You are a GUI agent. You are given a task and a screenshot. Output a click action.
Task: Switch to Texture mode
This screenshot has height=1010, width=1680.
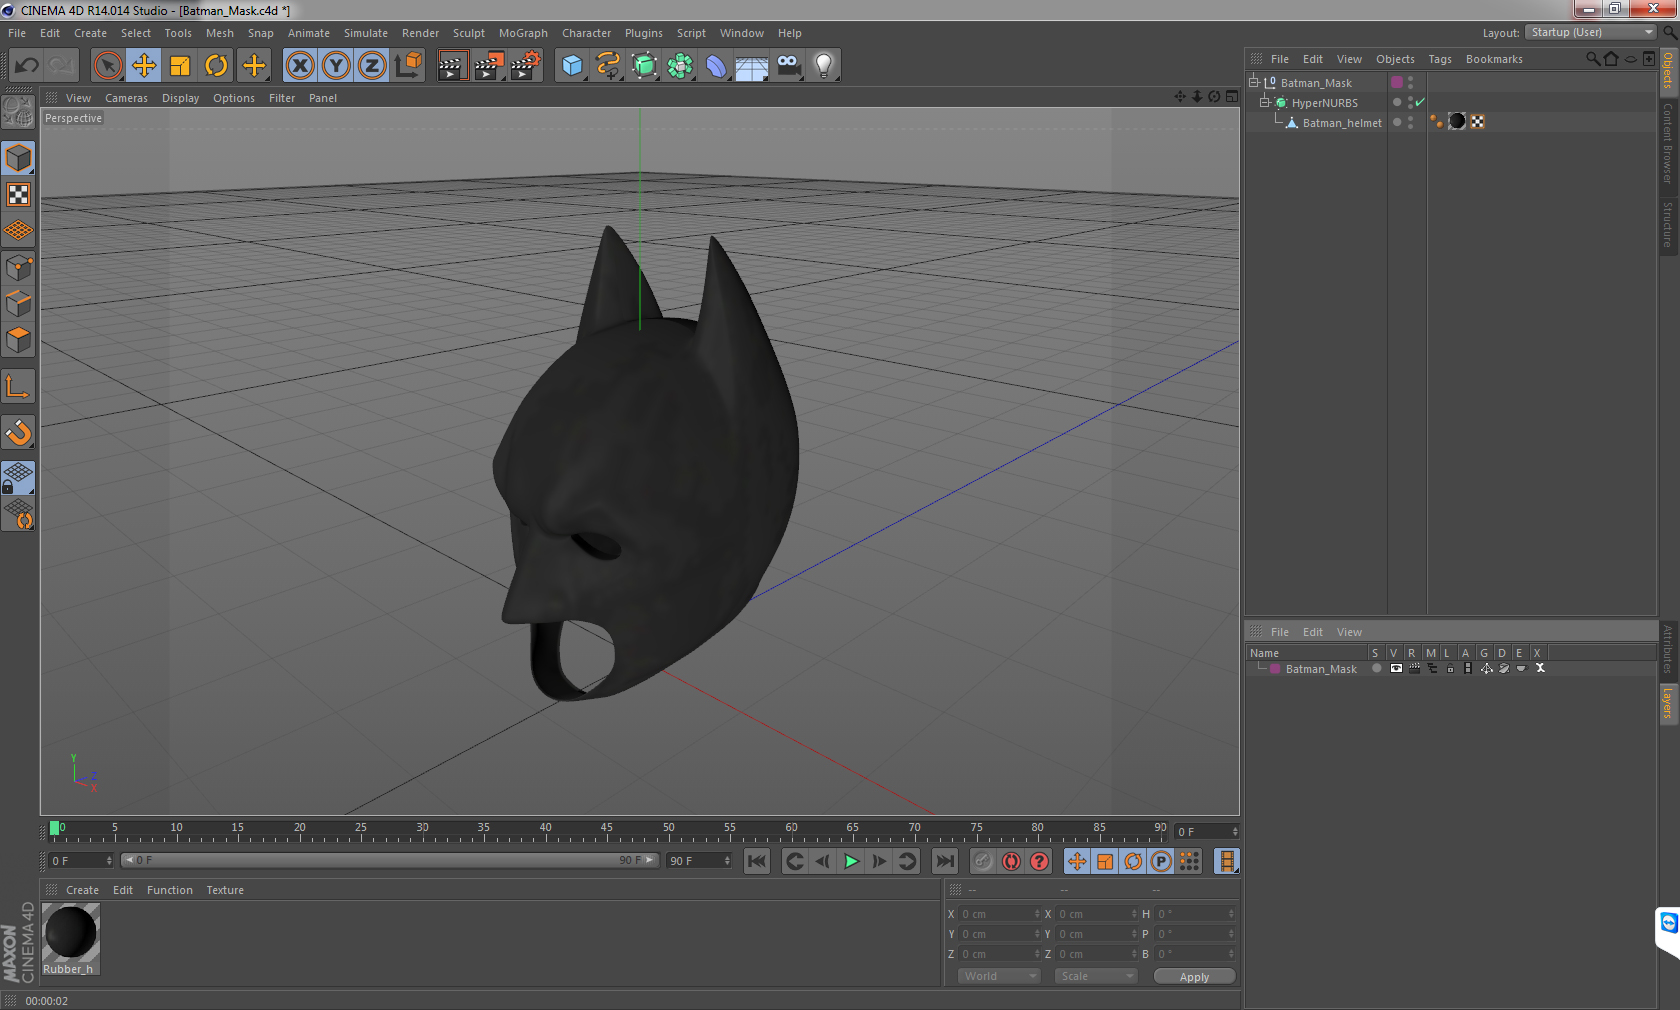pos(18,194)
